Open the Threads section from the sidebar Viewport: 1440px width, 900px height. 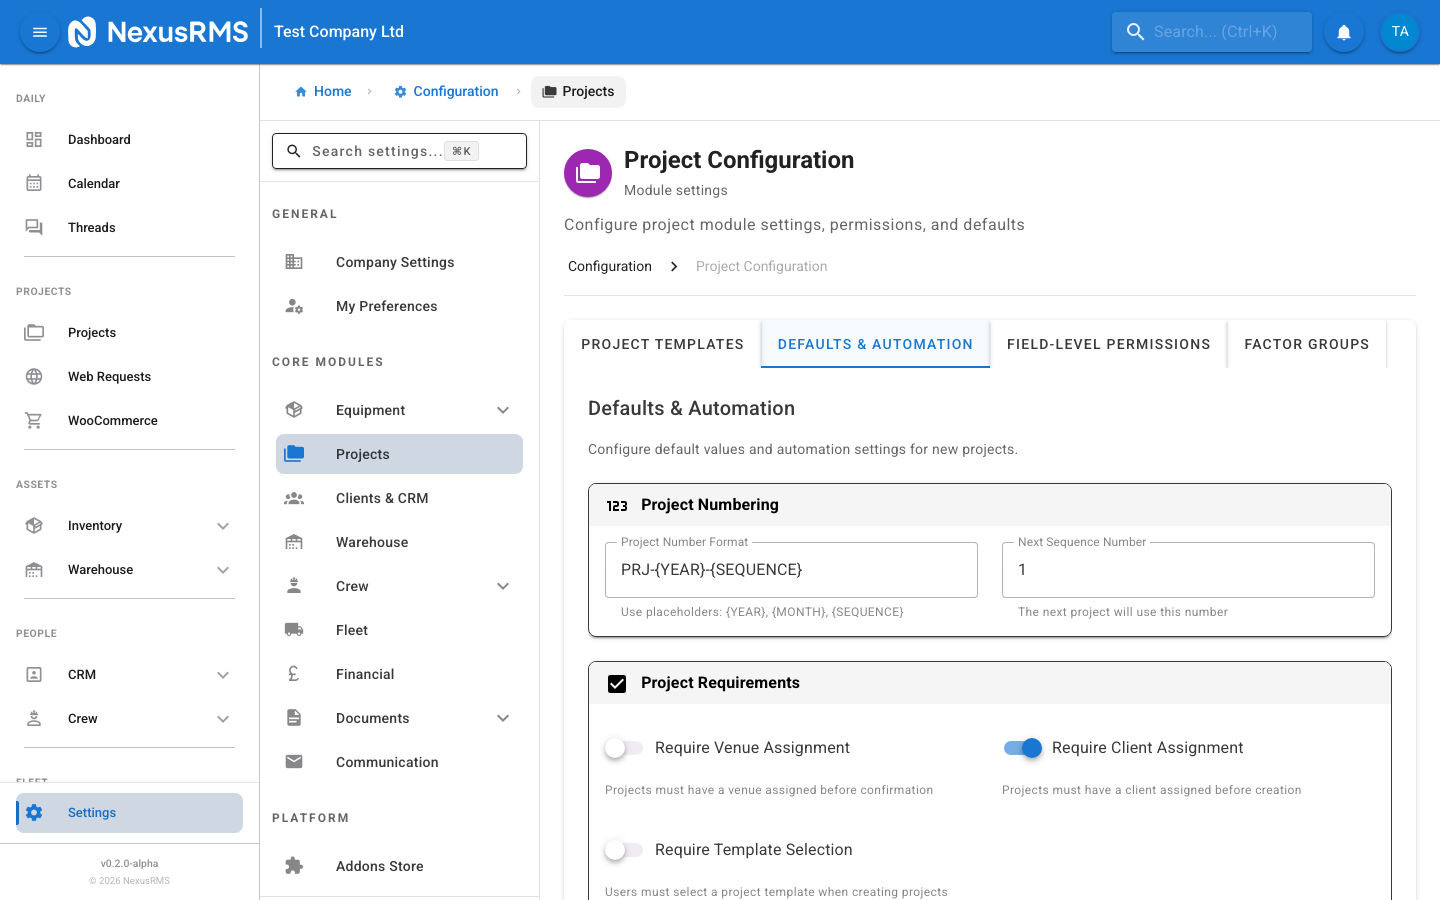[x=91, y=227]
